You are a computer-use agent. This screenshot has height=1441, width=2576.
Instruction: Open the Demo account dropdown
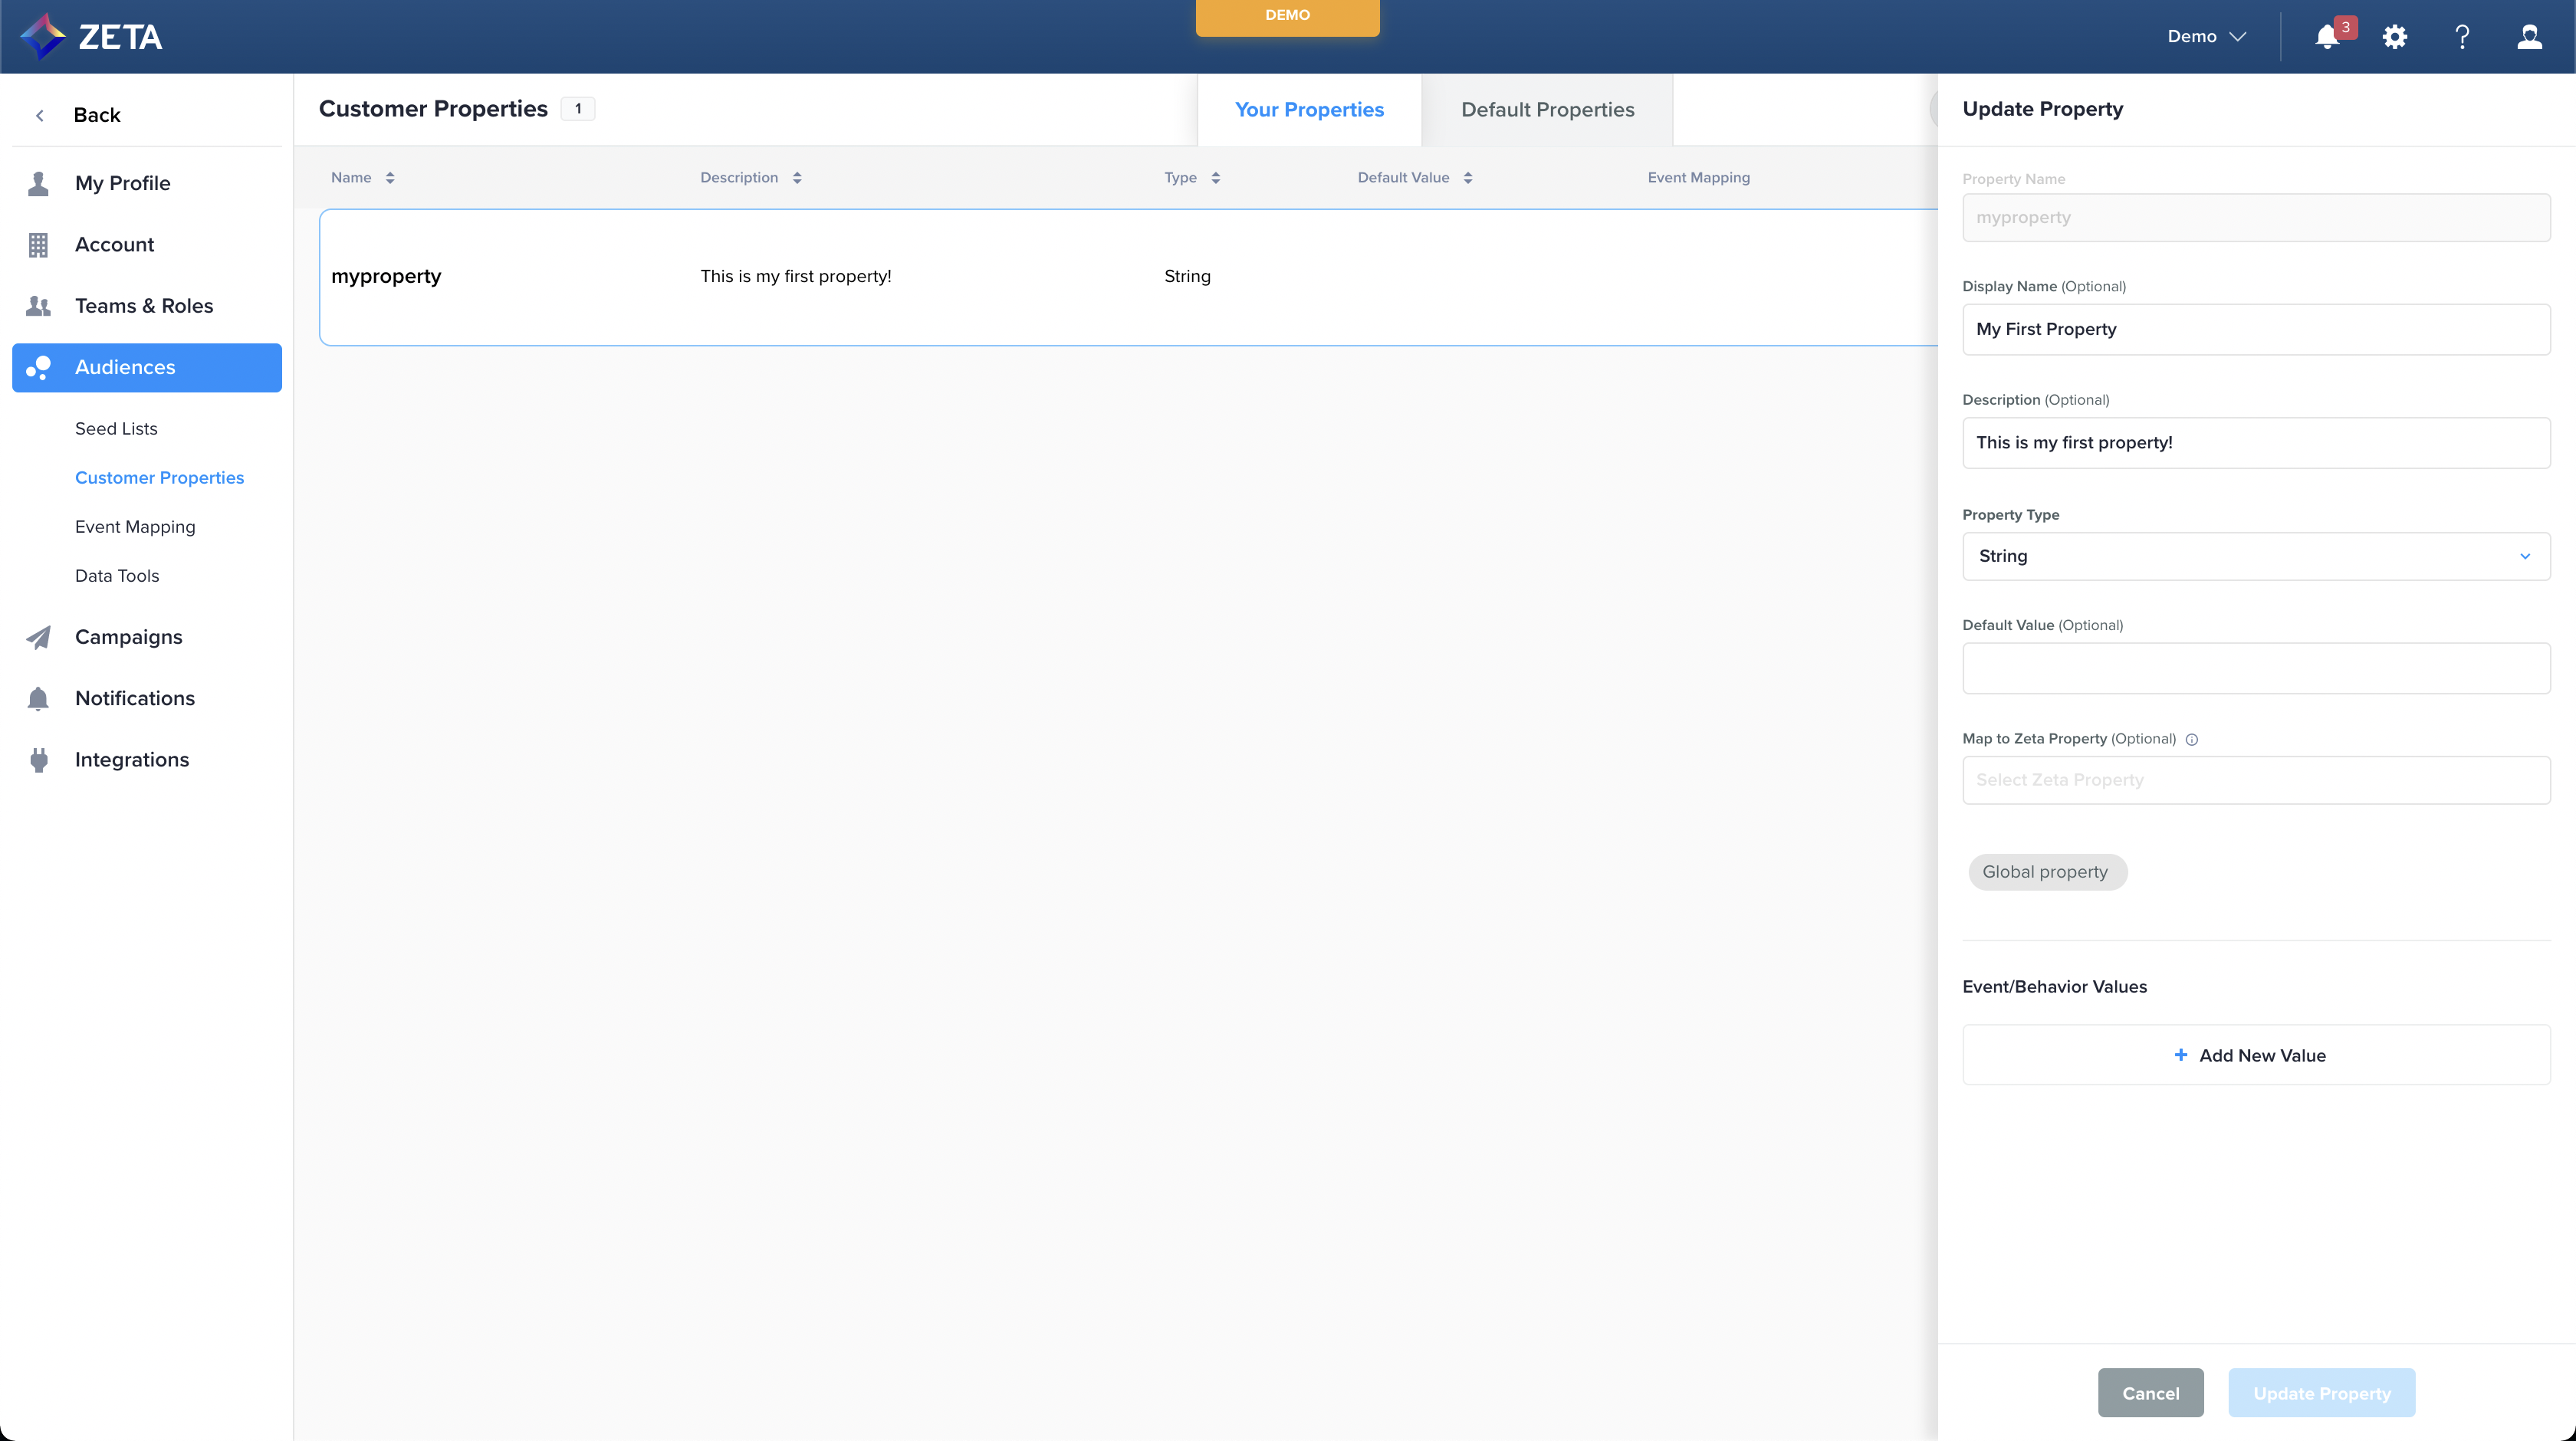pyautogui.click(x=2207, y=37)
